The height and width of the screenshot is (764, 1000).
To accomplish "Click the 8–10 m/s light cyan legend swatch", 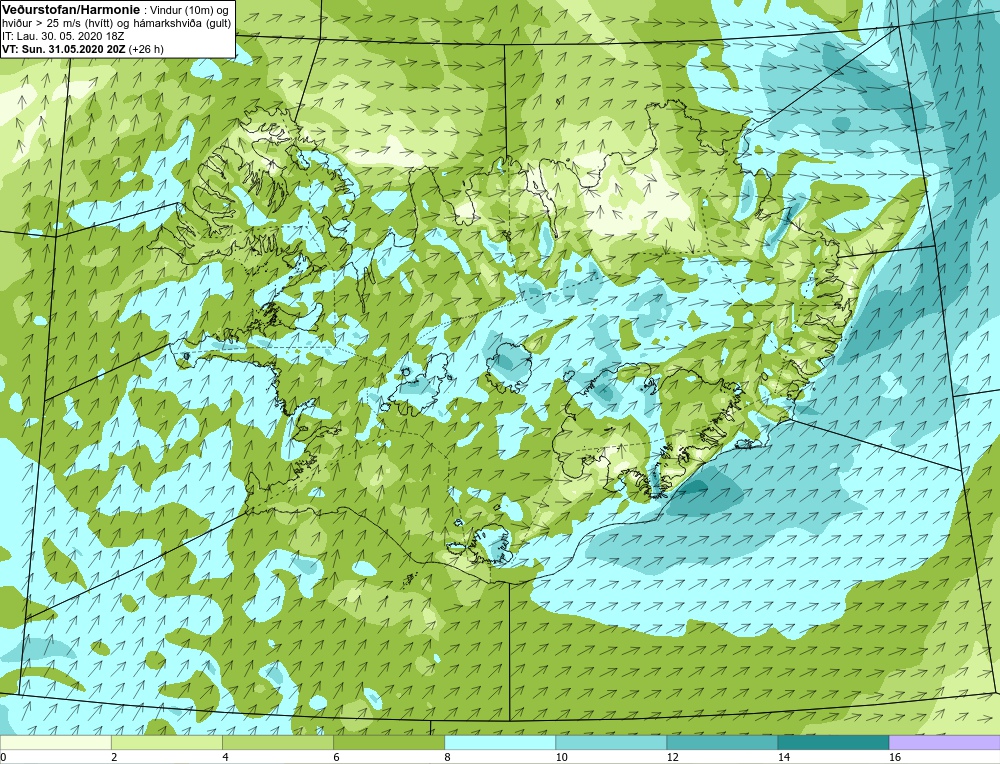I will point(499,742).
